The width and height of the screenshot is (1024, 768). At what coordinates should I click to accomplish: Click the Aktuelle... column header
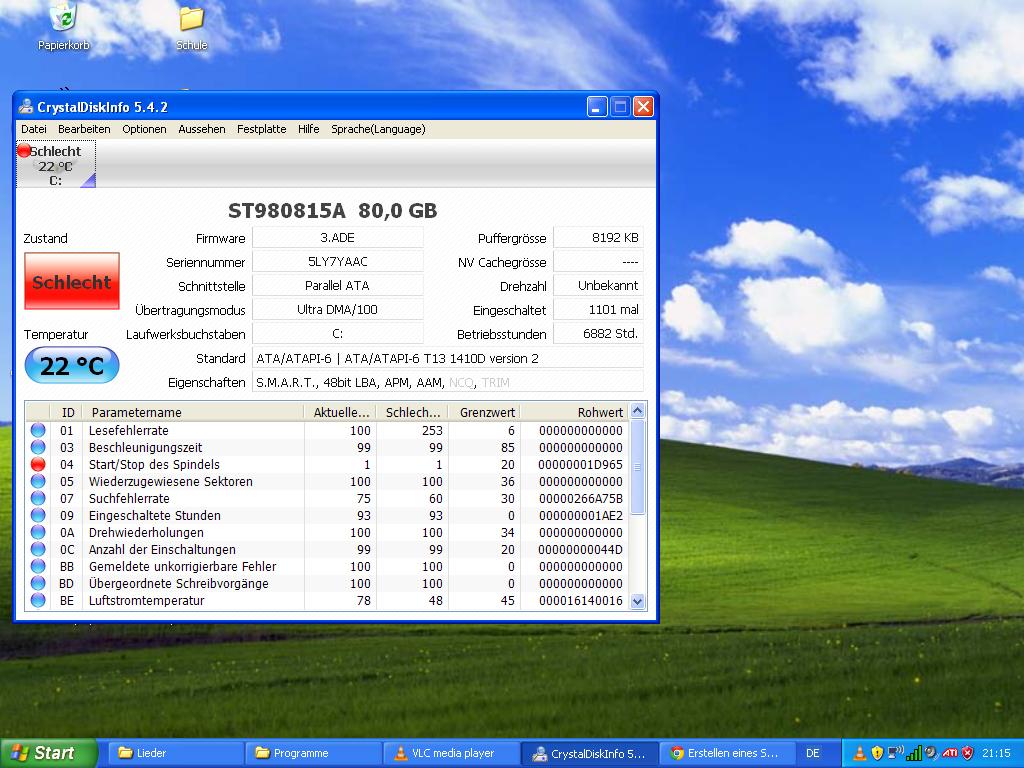340,412
